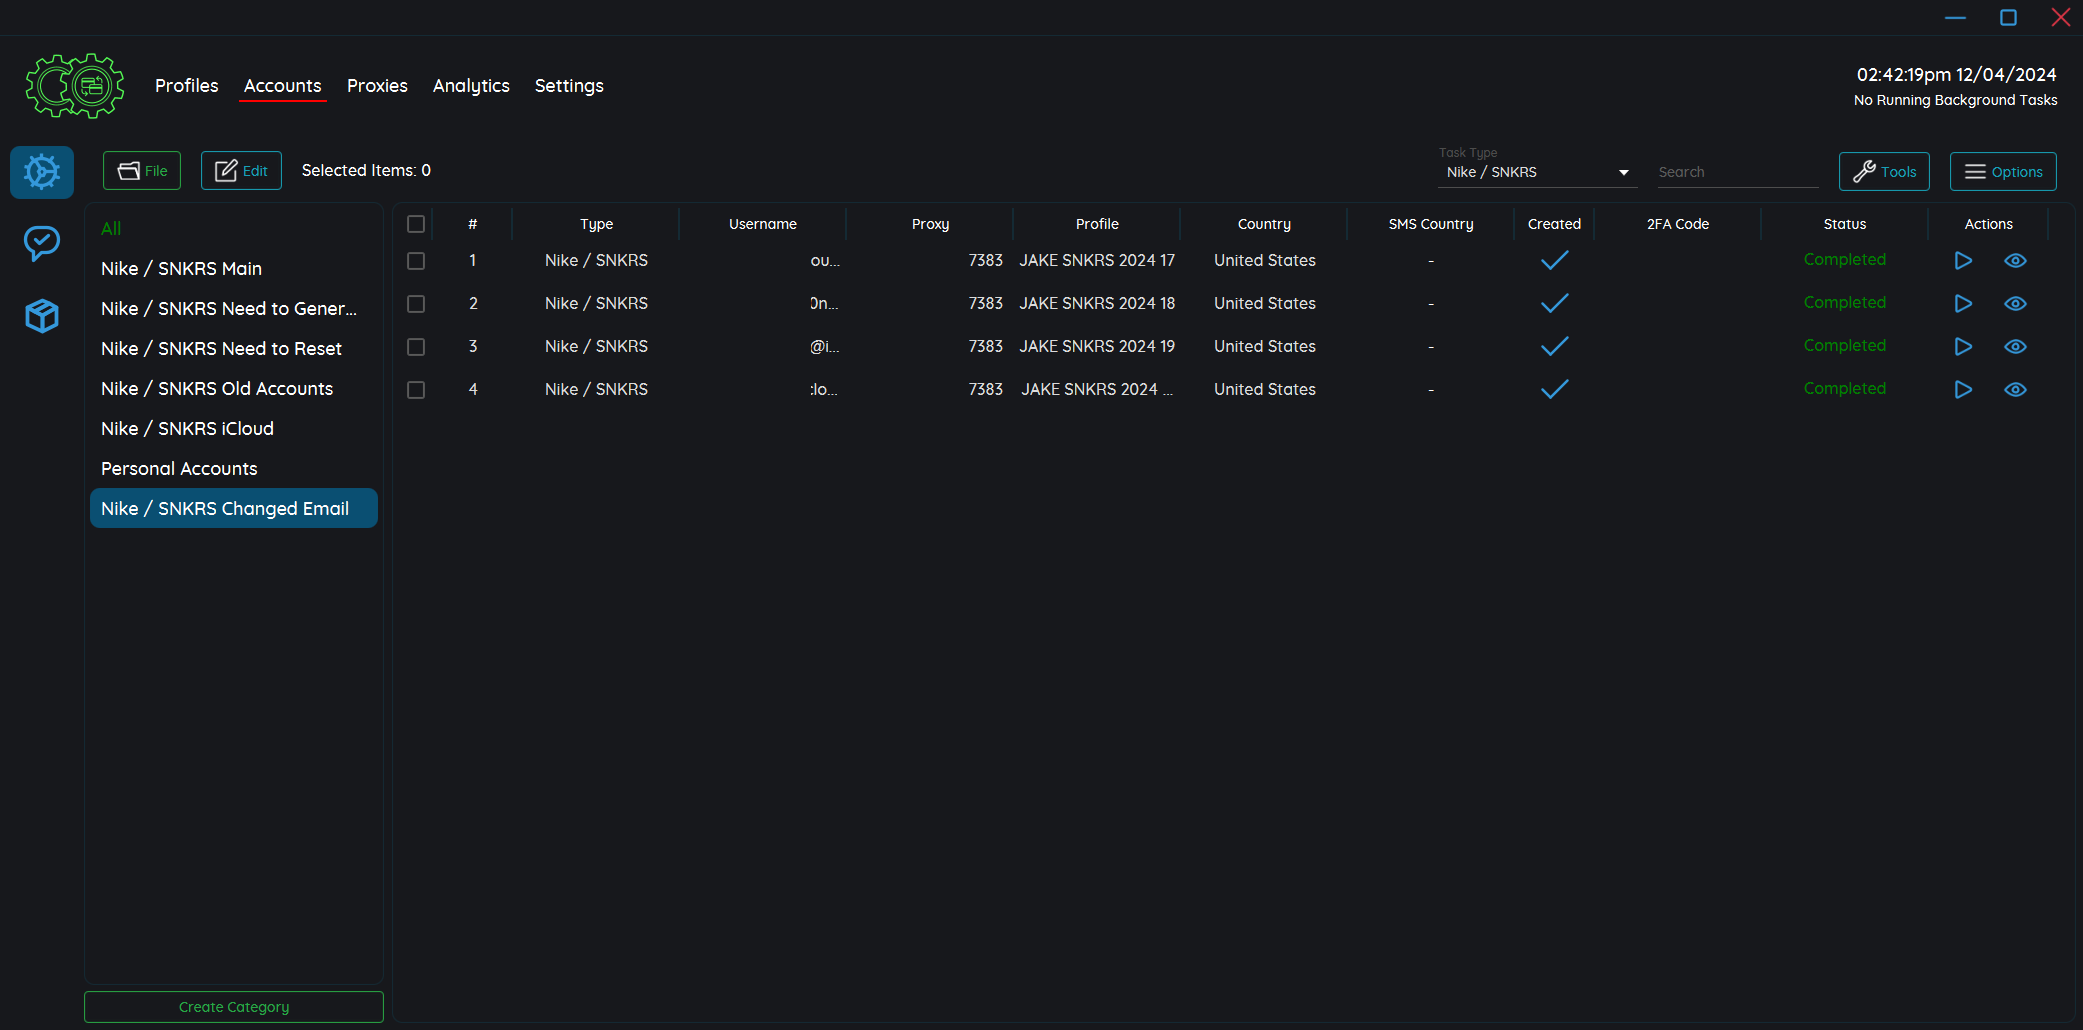This screenshot has height=1030, width=2083.
Task: Switch to the Proxies tab
Action: coord(377,86)
